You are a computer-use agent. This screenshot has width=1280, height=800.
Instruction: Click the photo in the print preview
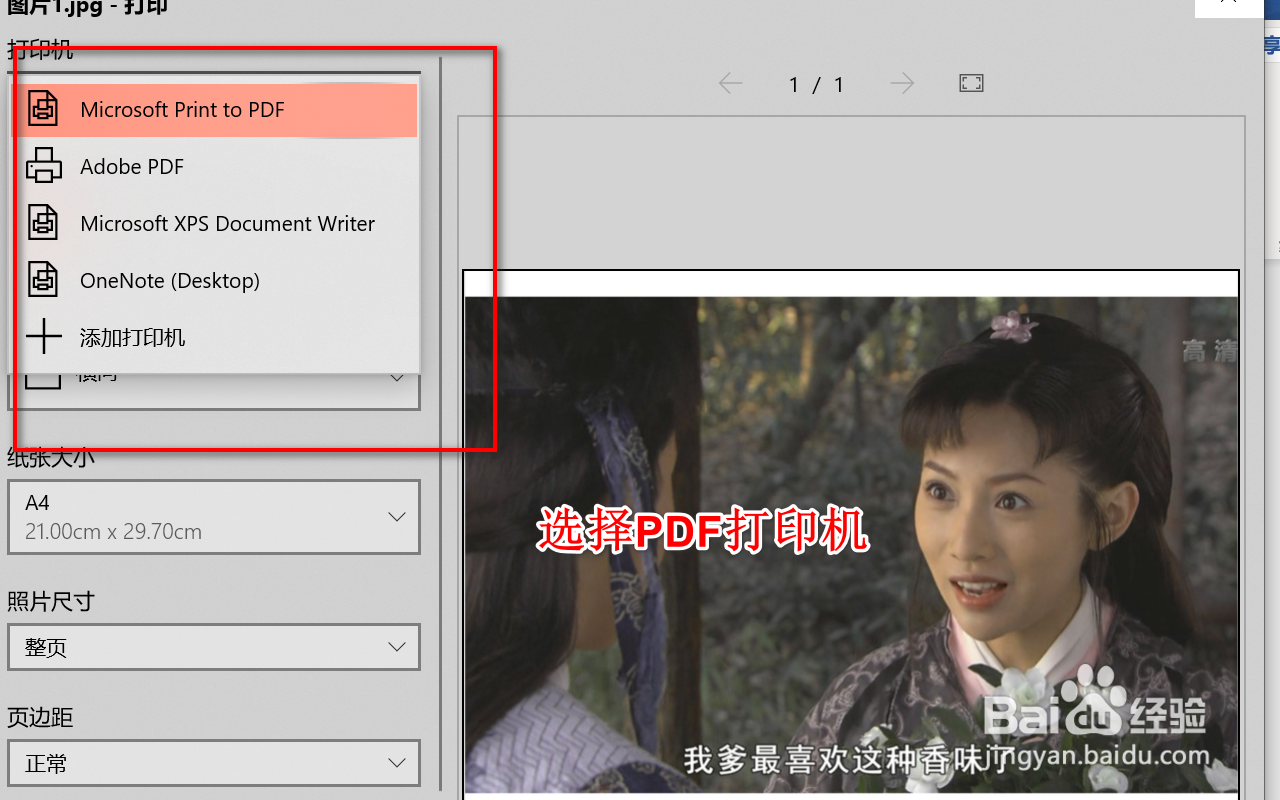click(x=851, y=545)
